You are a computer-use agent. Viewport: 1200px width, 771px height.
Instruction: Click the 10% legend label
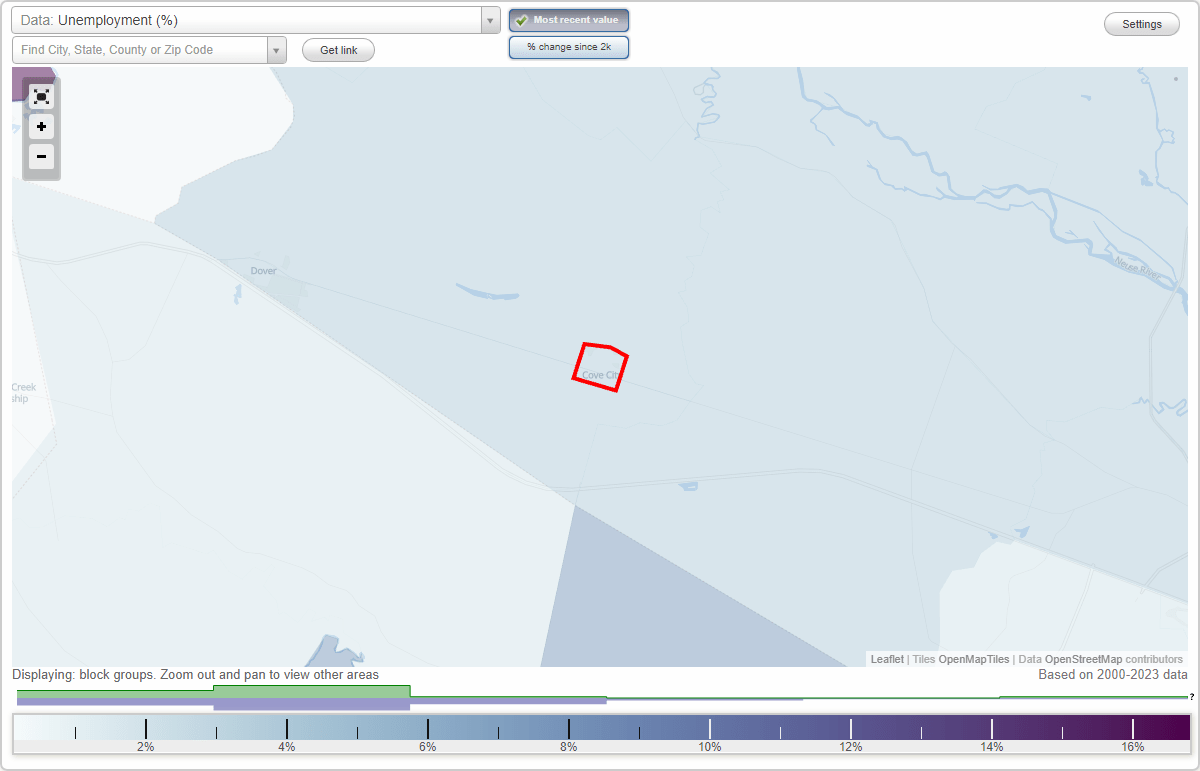click(x=710, y=747)
